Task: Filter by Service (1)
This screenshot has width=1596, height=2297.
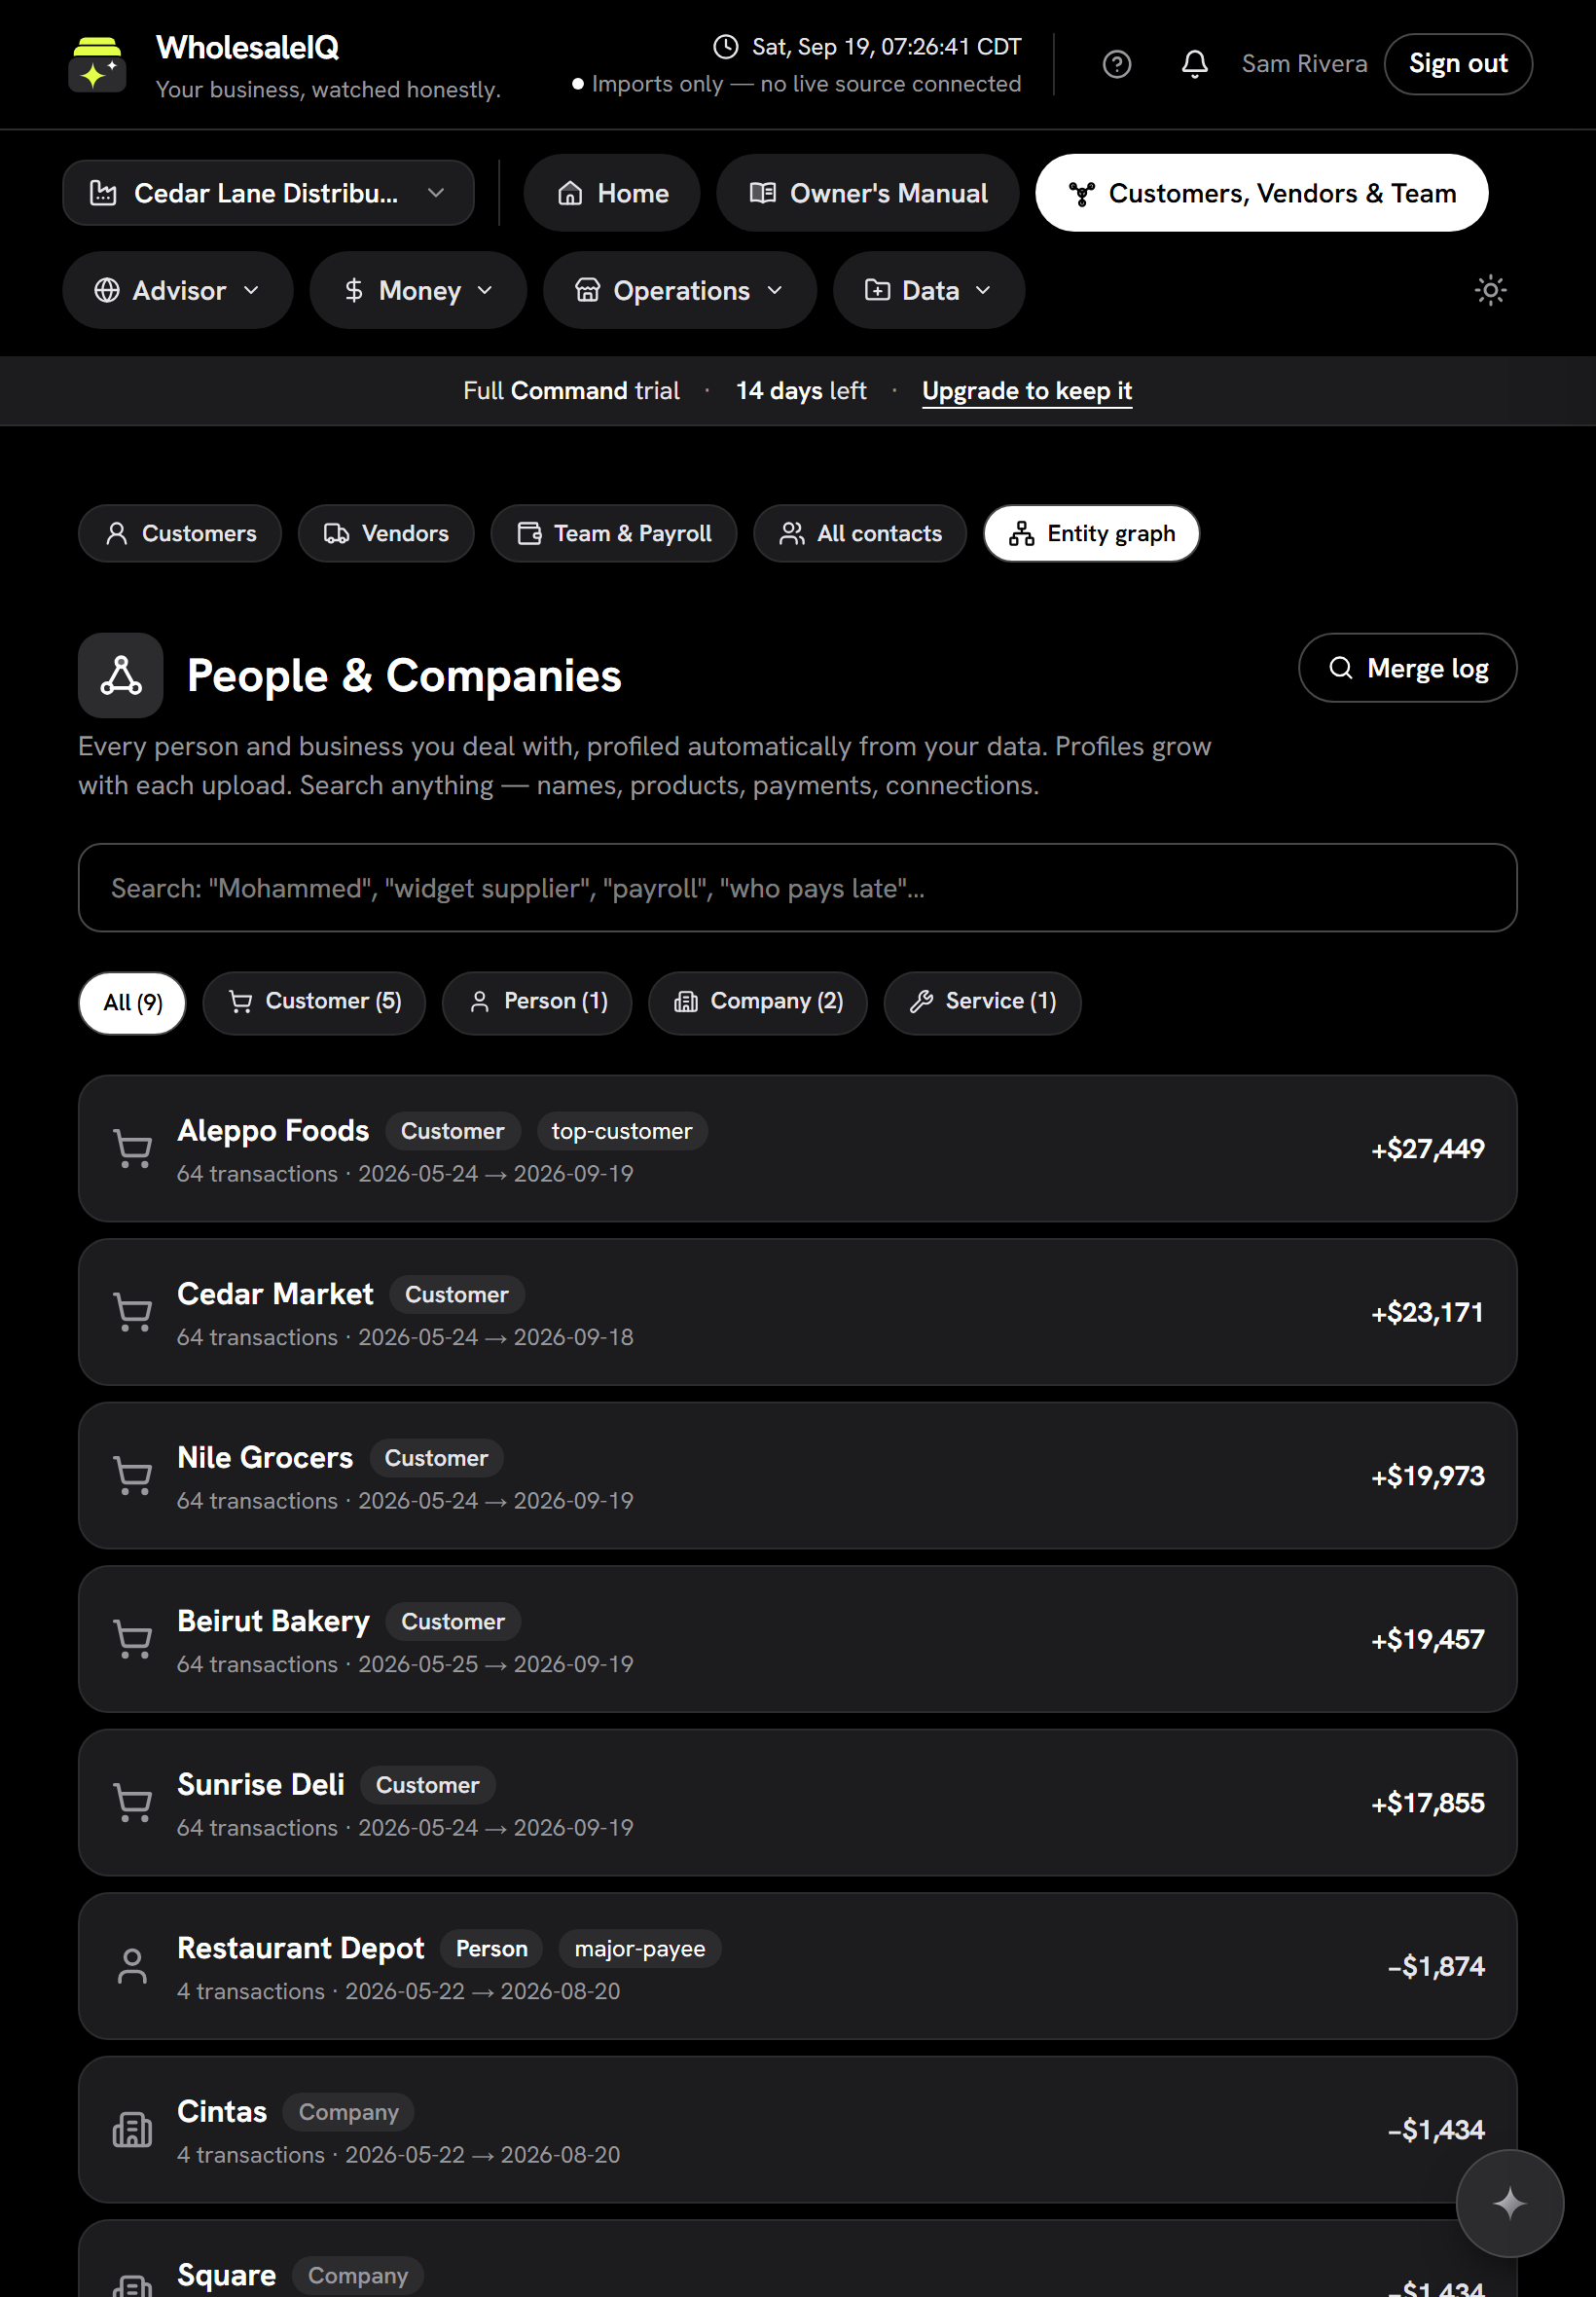Action: pos(982,1002)
